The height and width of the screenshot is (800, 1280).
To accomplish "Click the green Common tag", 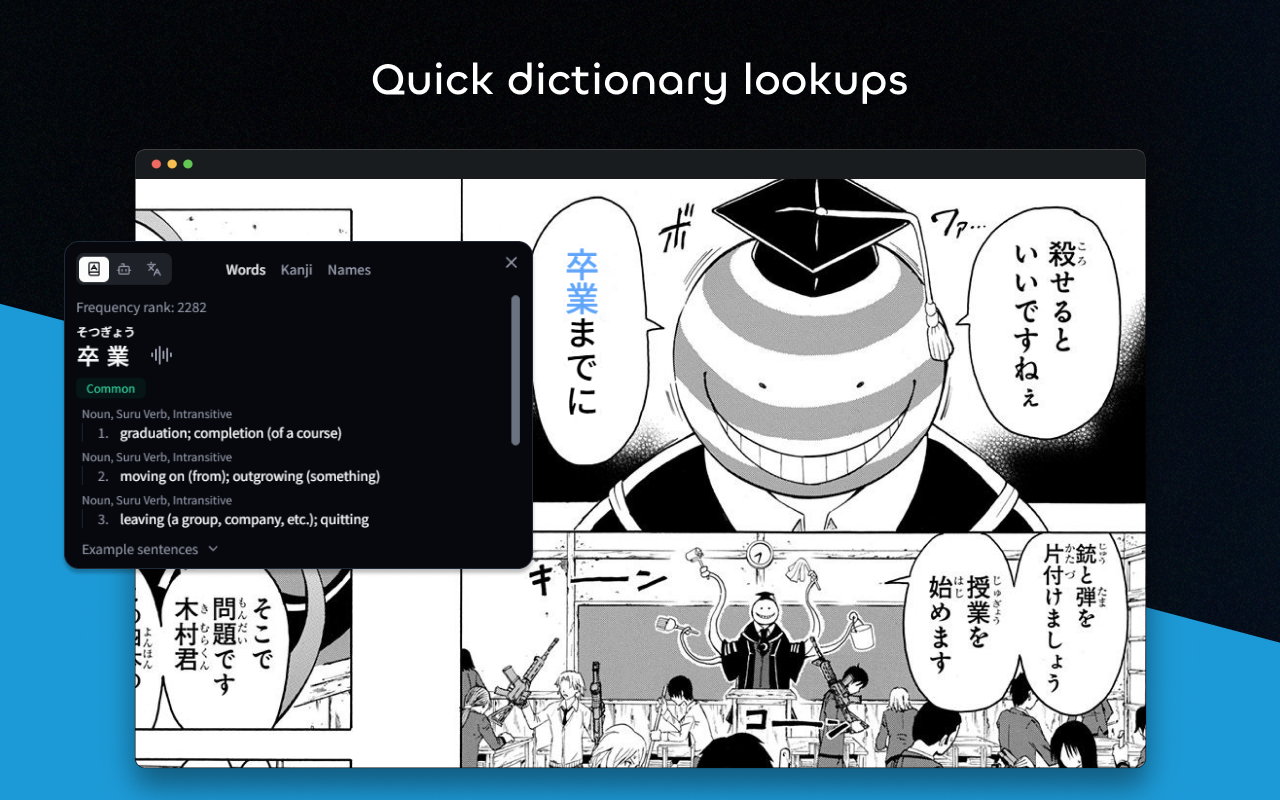I will (x=110, y=389).
